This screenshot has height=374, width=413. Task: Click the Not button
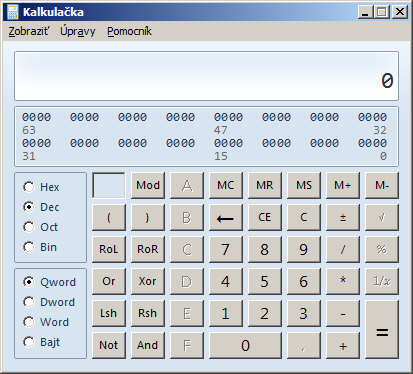(109, 345)
